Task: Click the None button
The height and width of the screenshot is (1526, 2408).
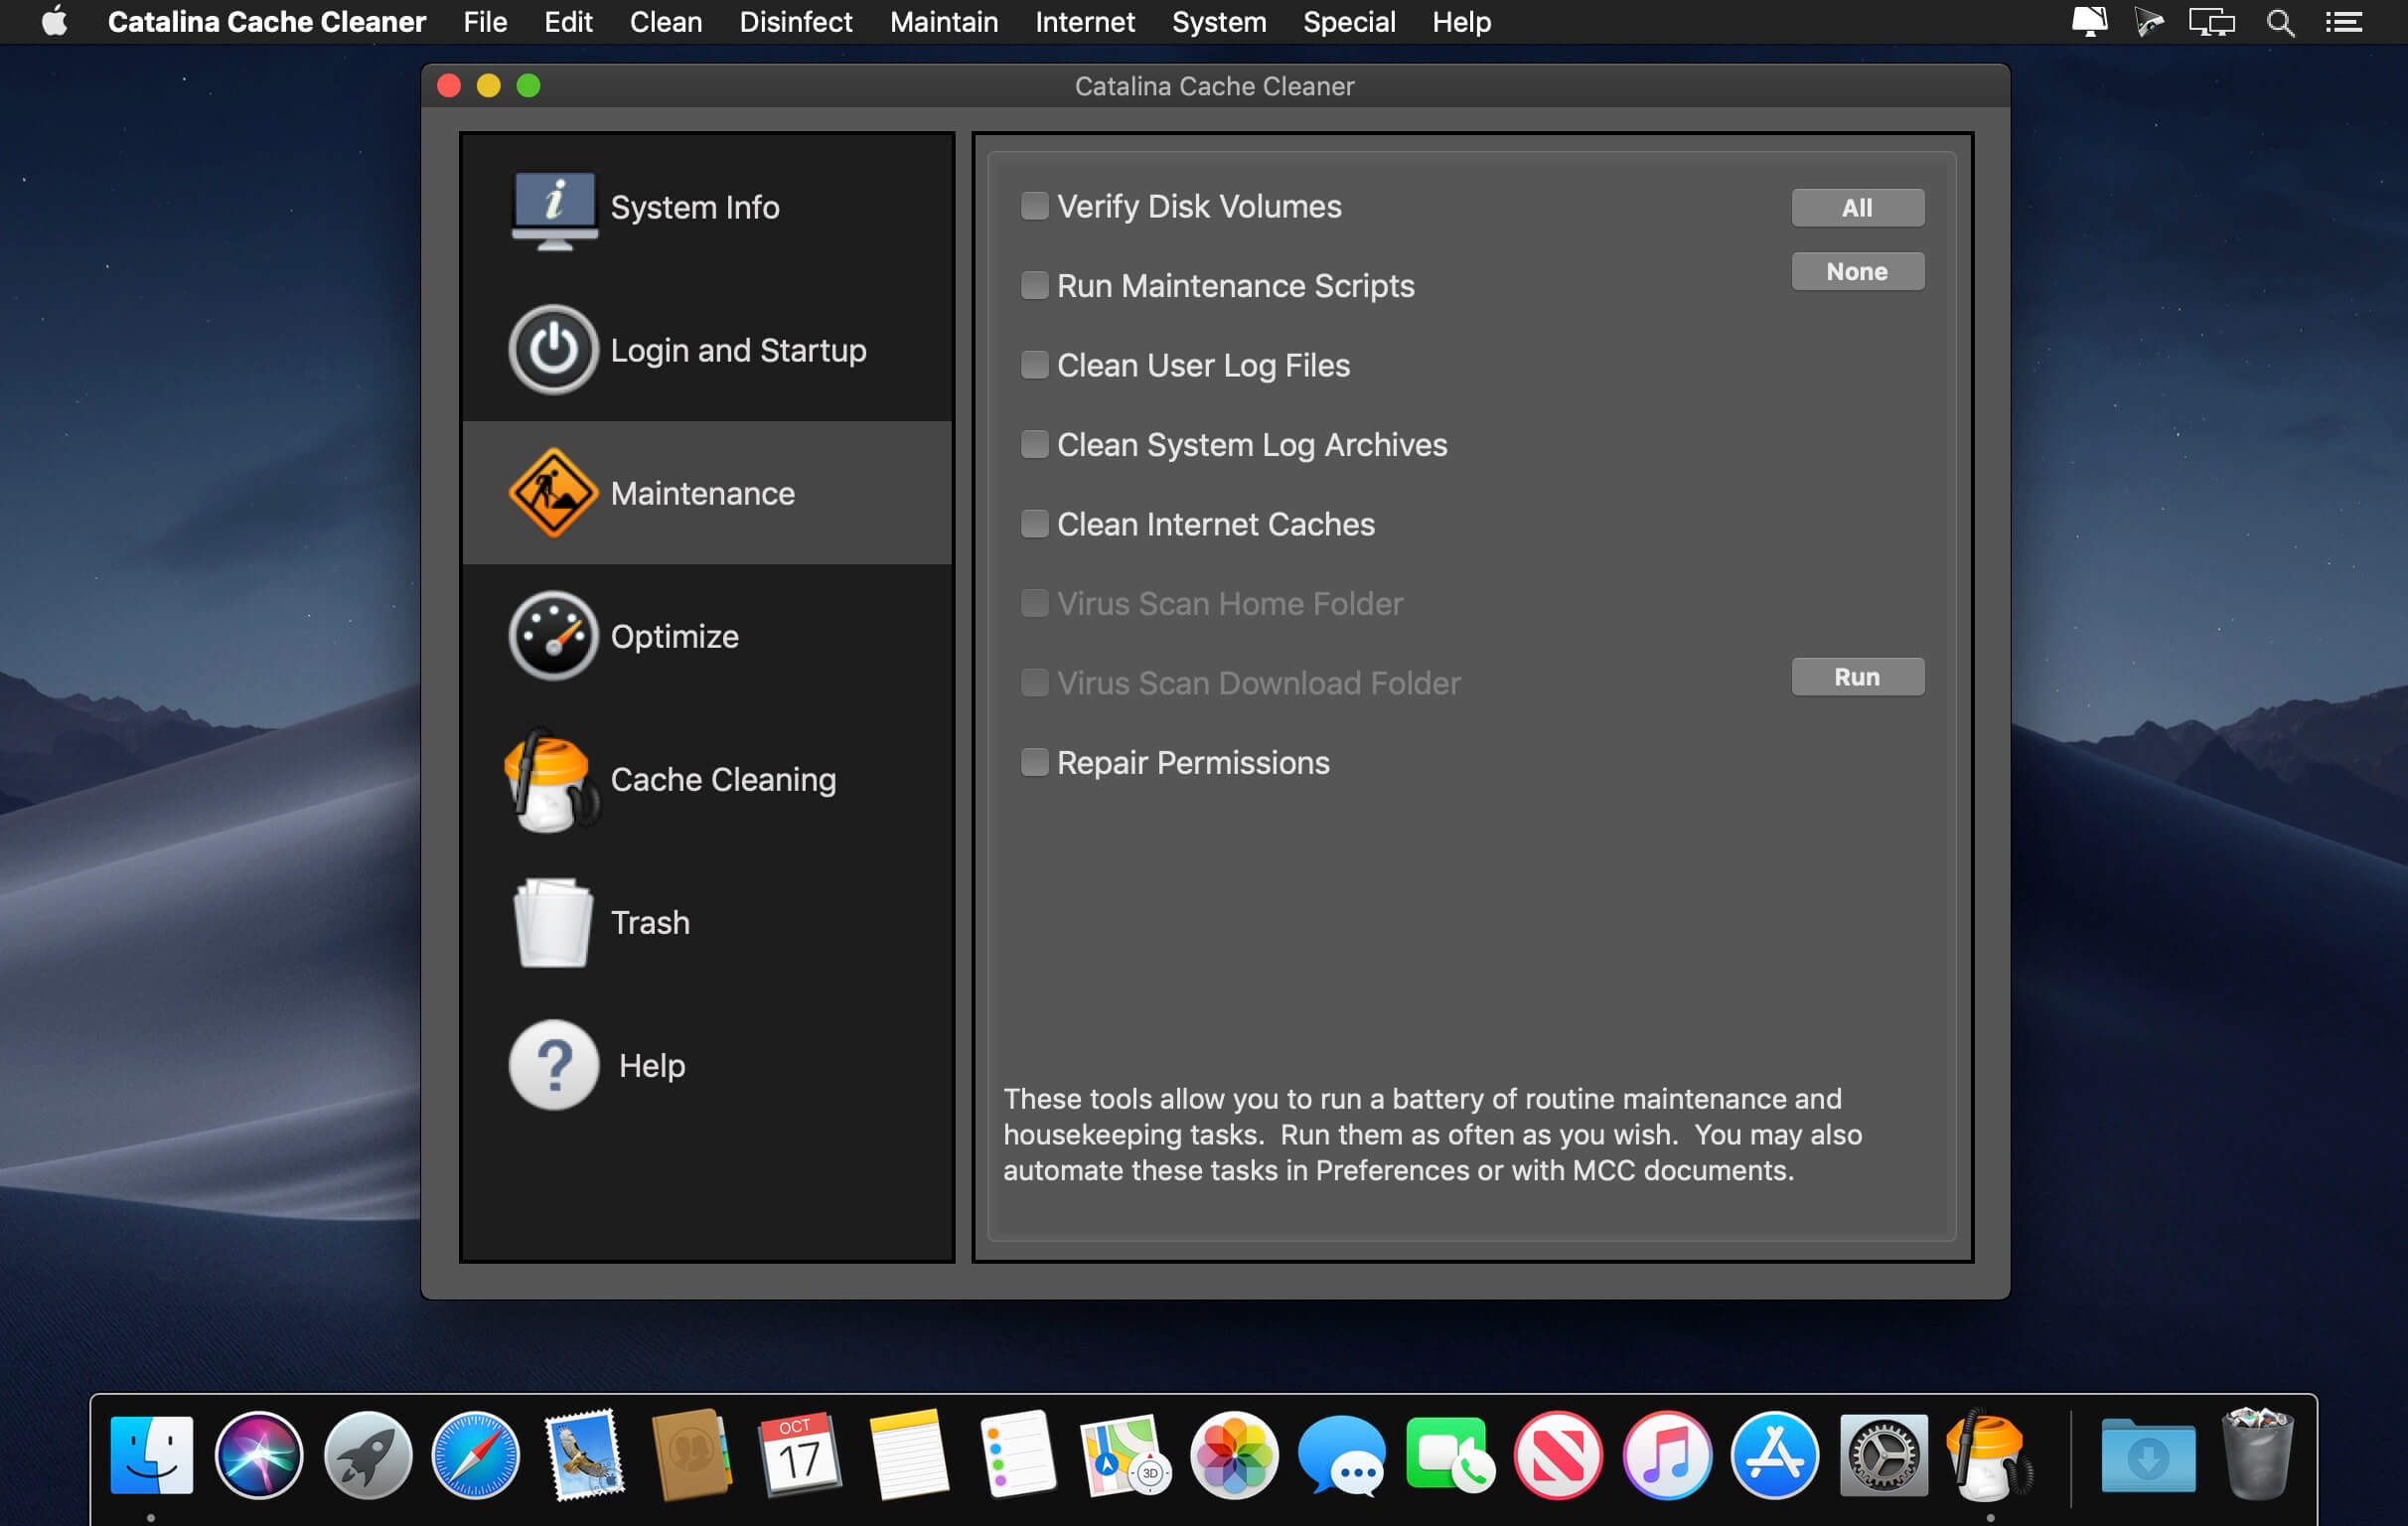Action: pyautogui.click(x=1857, y=272)
